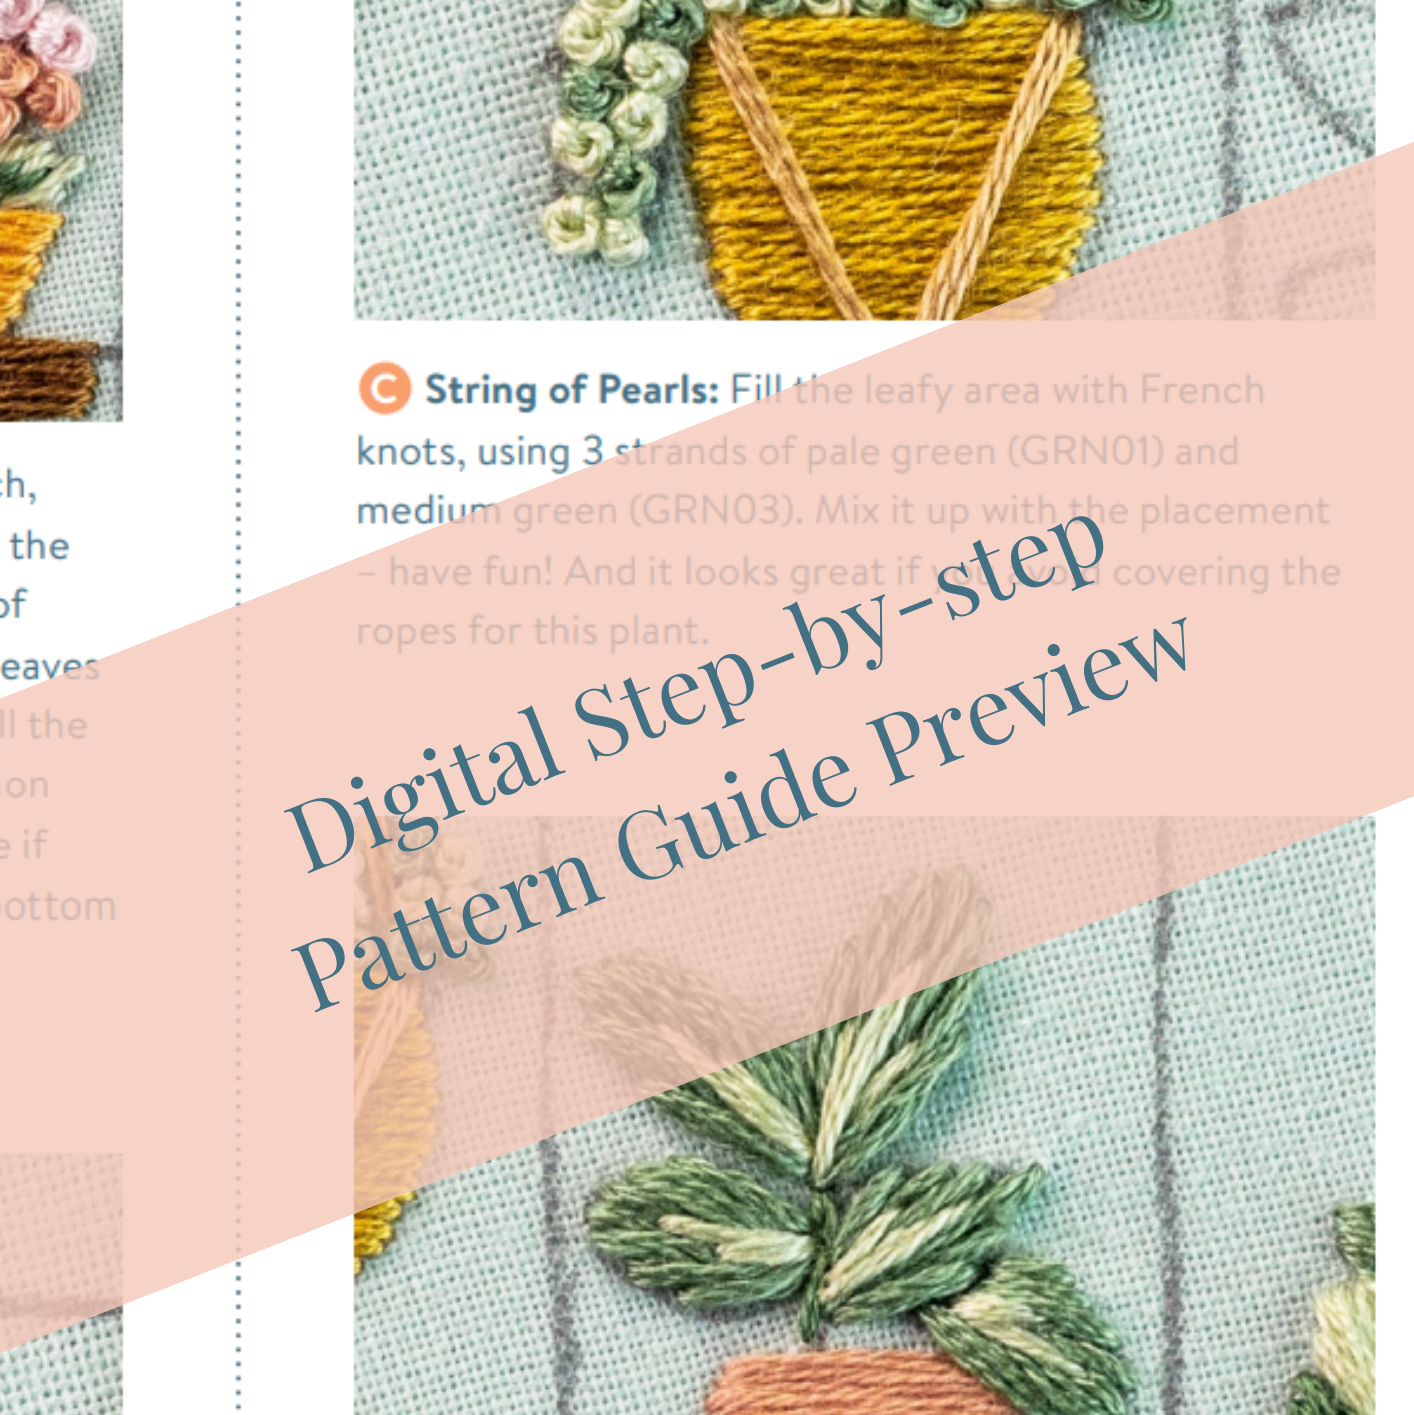Click the faded lower-left fabric image
This screenshot has width=1414, height=1415.
[61, 1284]
